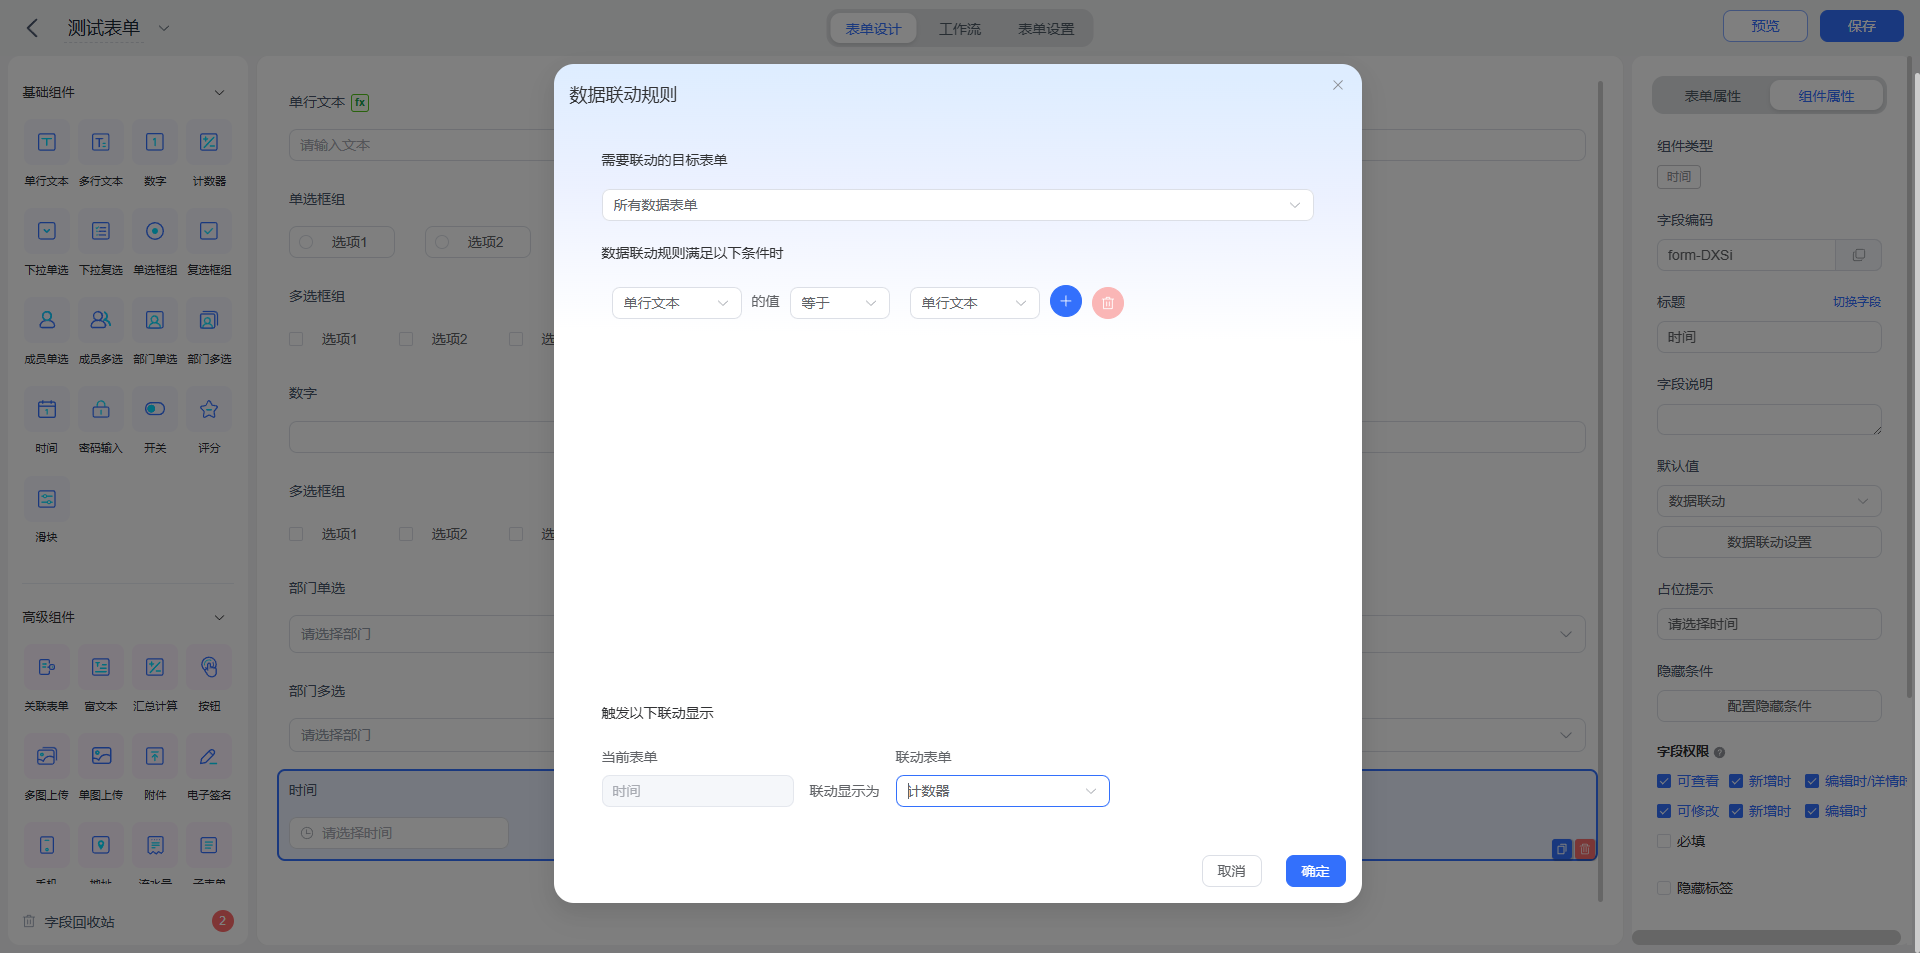This screenshot has width=1920, height=953.
Task: Pick the 密码输入 component icon
Action: (101, 410)
